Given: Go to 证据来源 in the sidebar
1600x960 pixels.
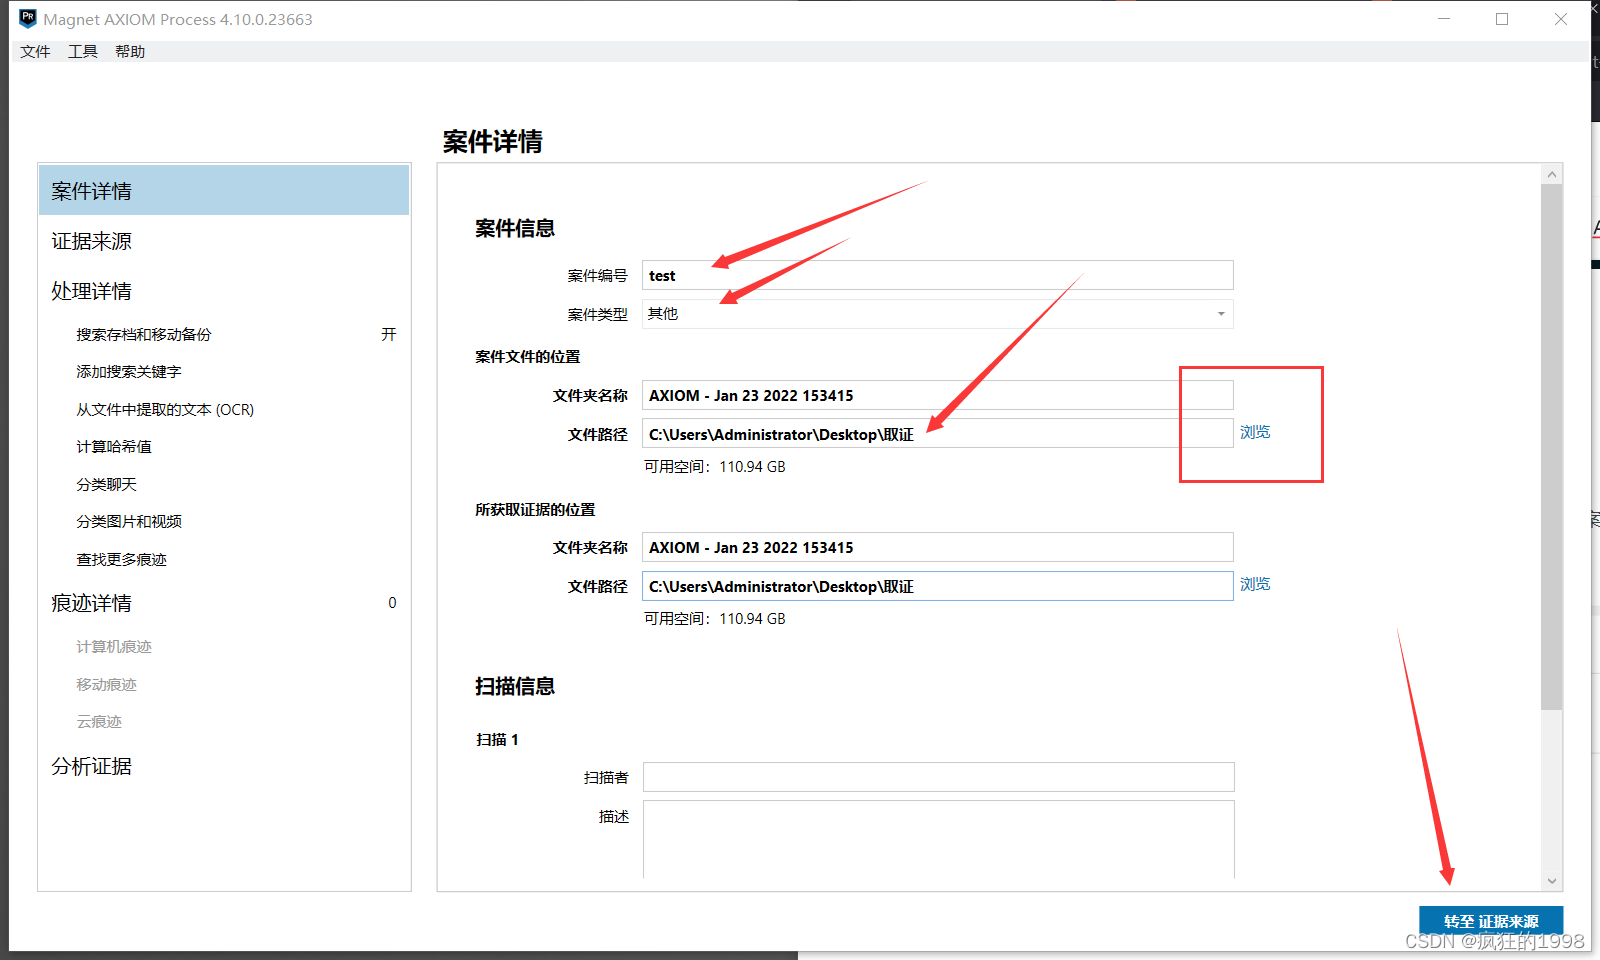Looking at the screenshot, I should click(92, 241).
